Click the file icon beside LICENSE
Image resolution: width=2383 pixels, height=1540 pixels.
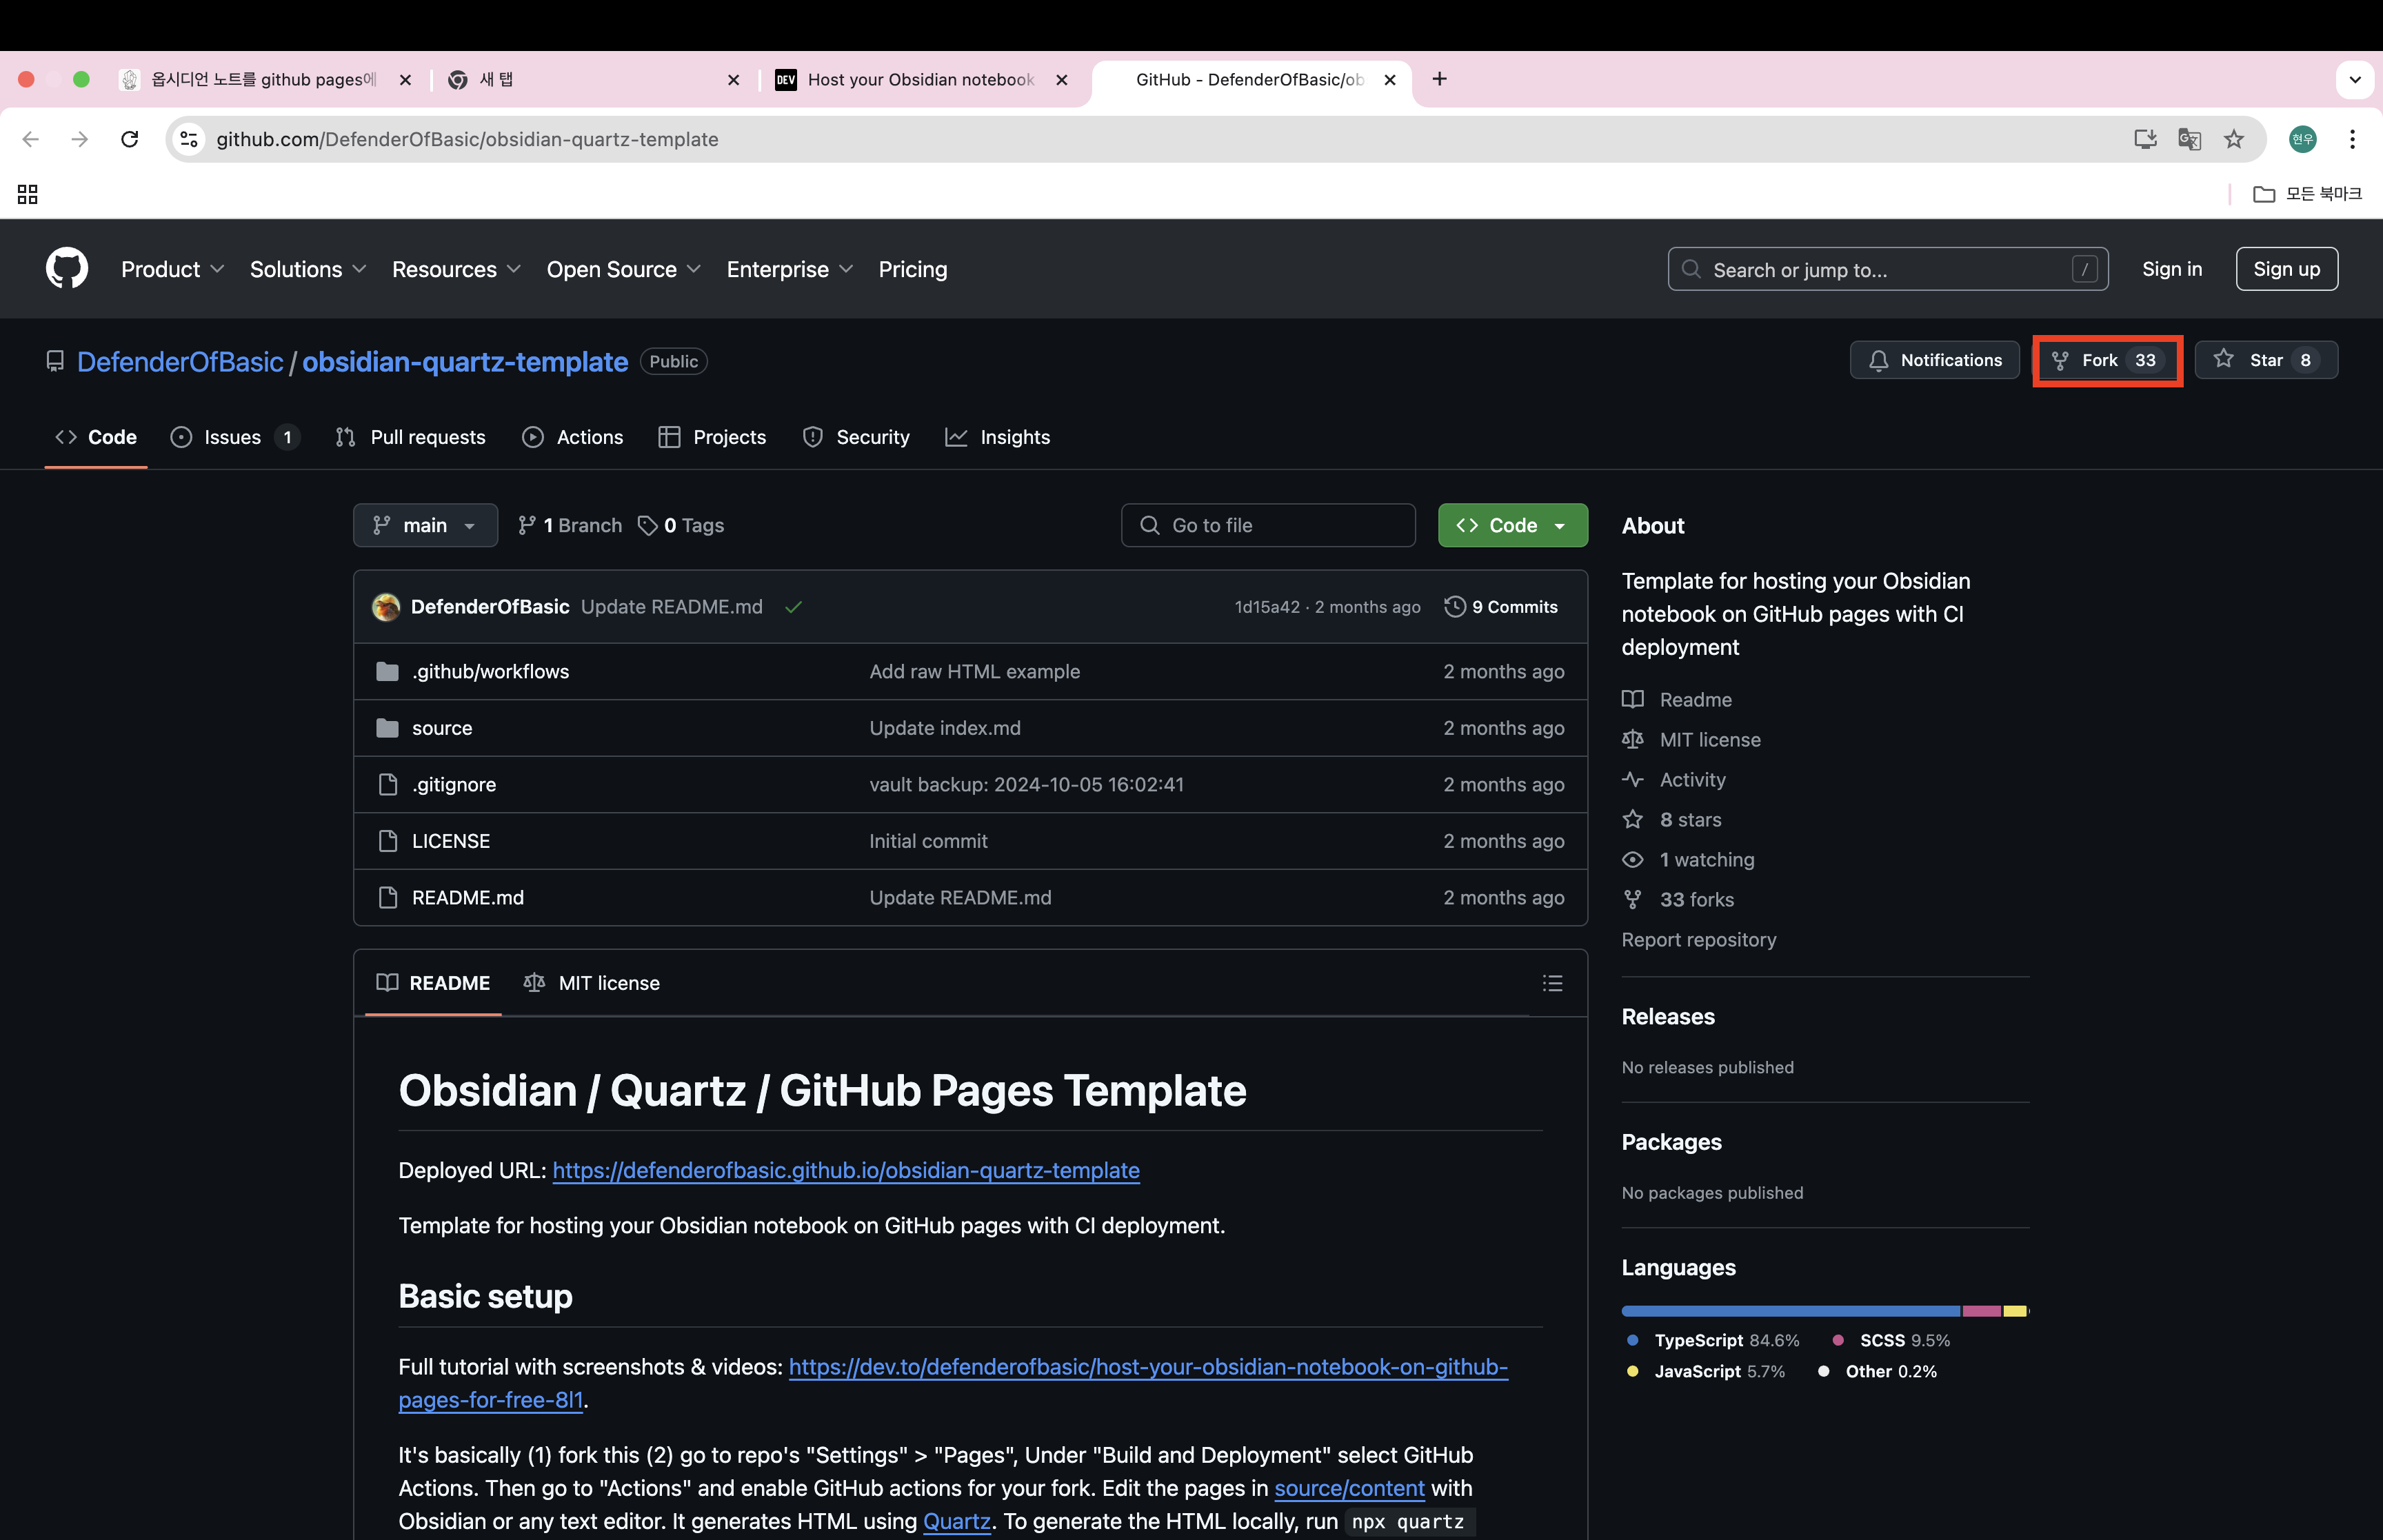388,841
